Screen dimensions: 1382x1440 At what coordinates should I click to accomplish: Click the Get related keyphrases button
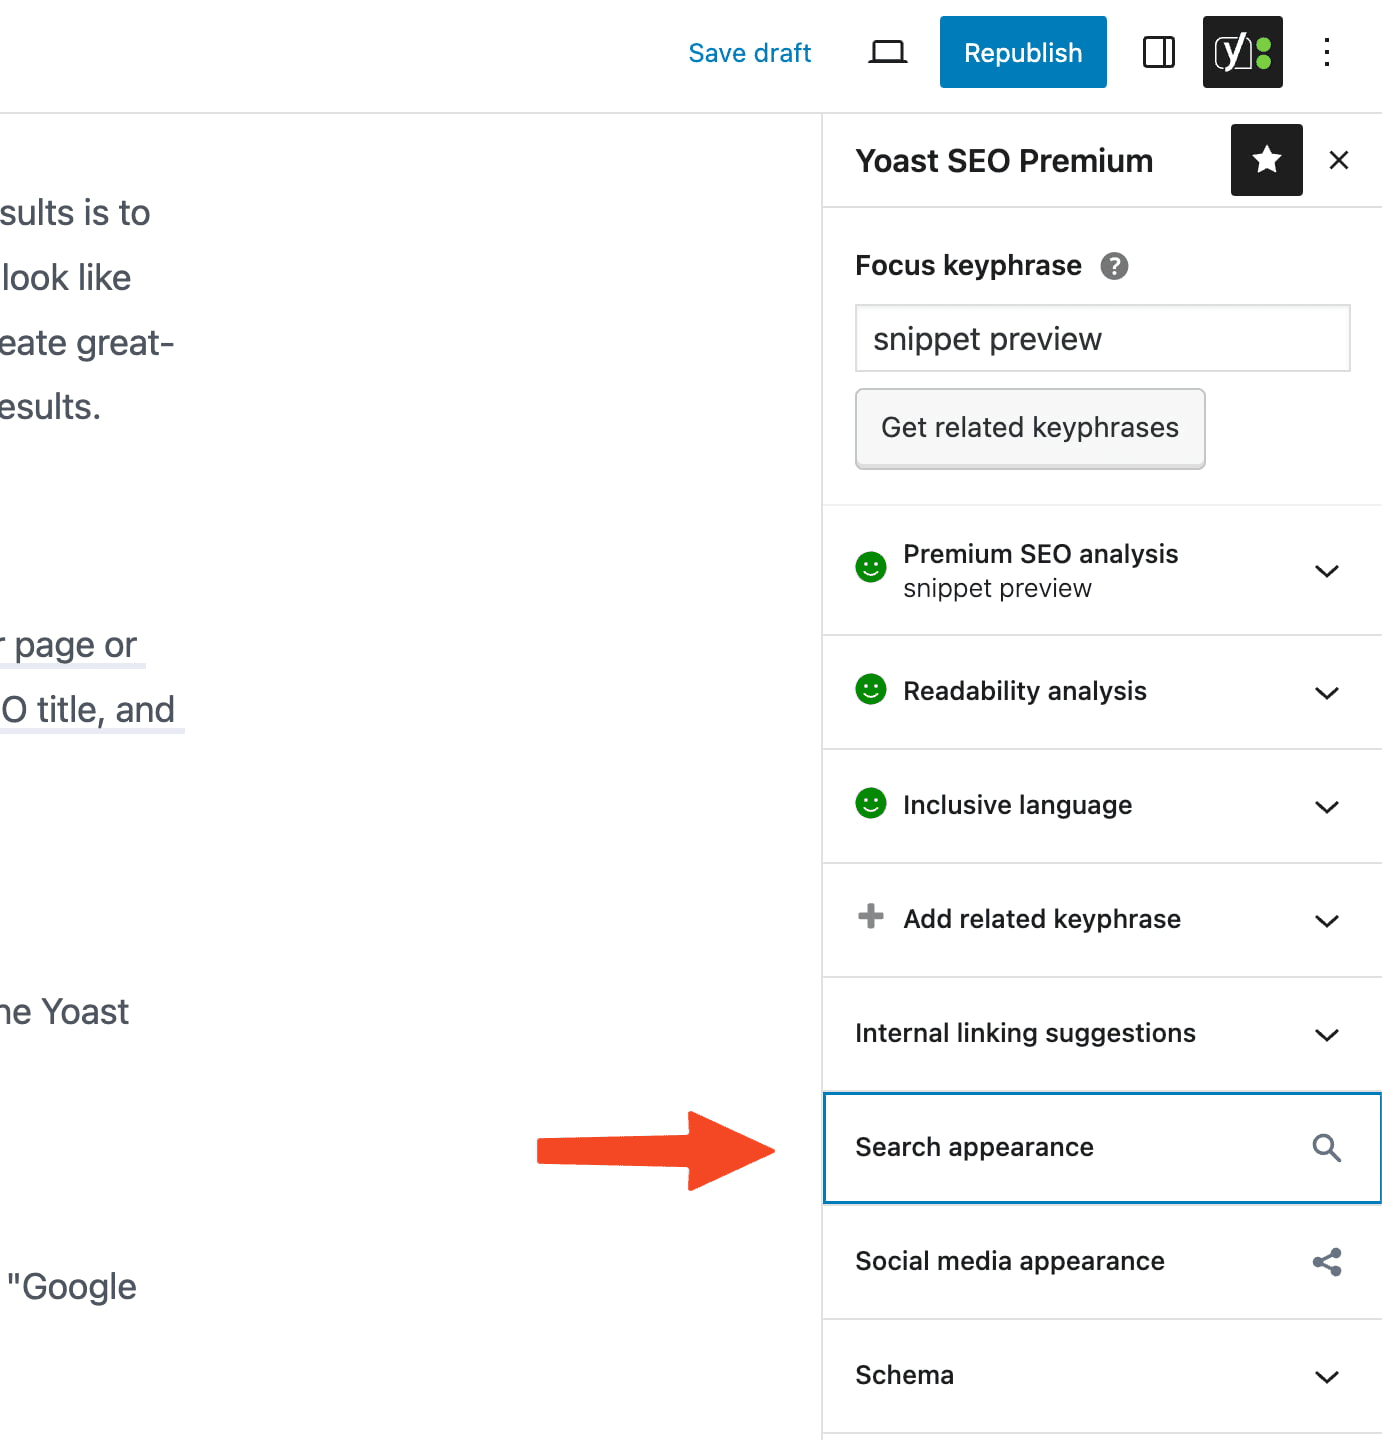coord(1029,428)
